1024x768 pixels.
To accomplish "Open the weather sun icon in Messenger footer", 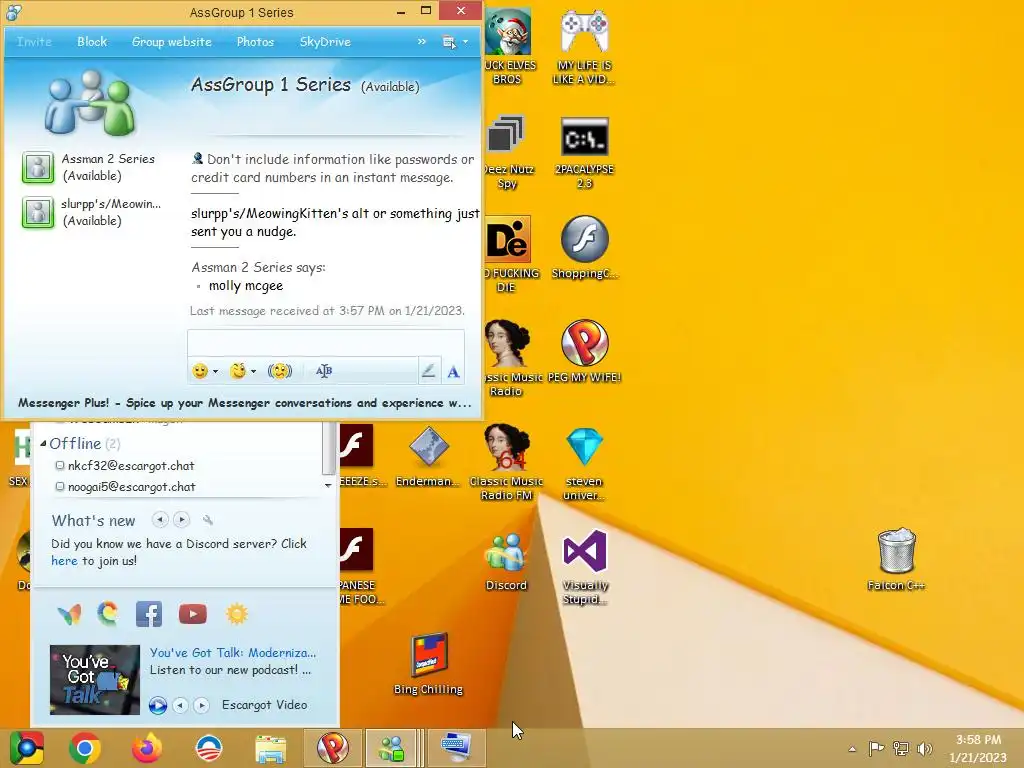I will 236,614.
